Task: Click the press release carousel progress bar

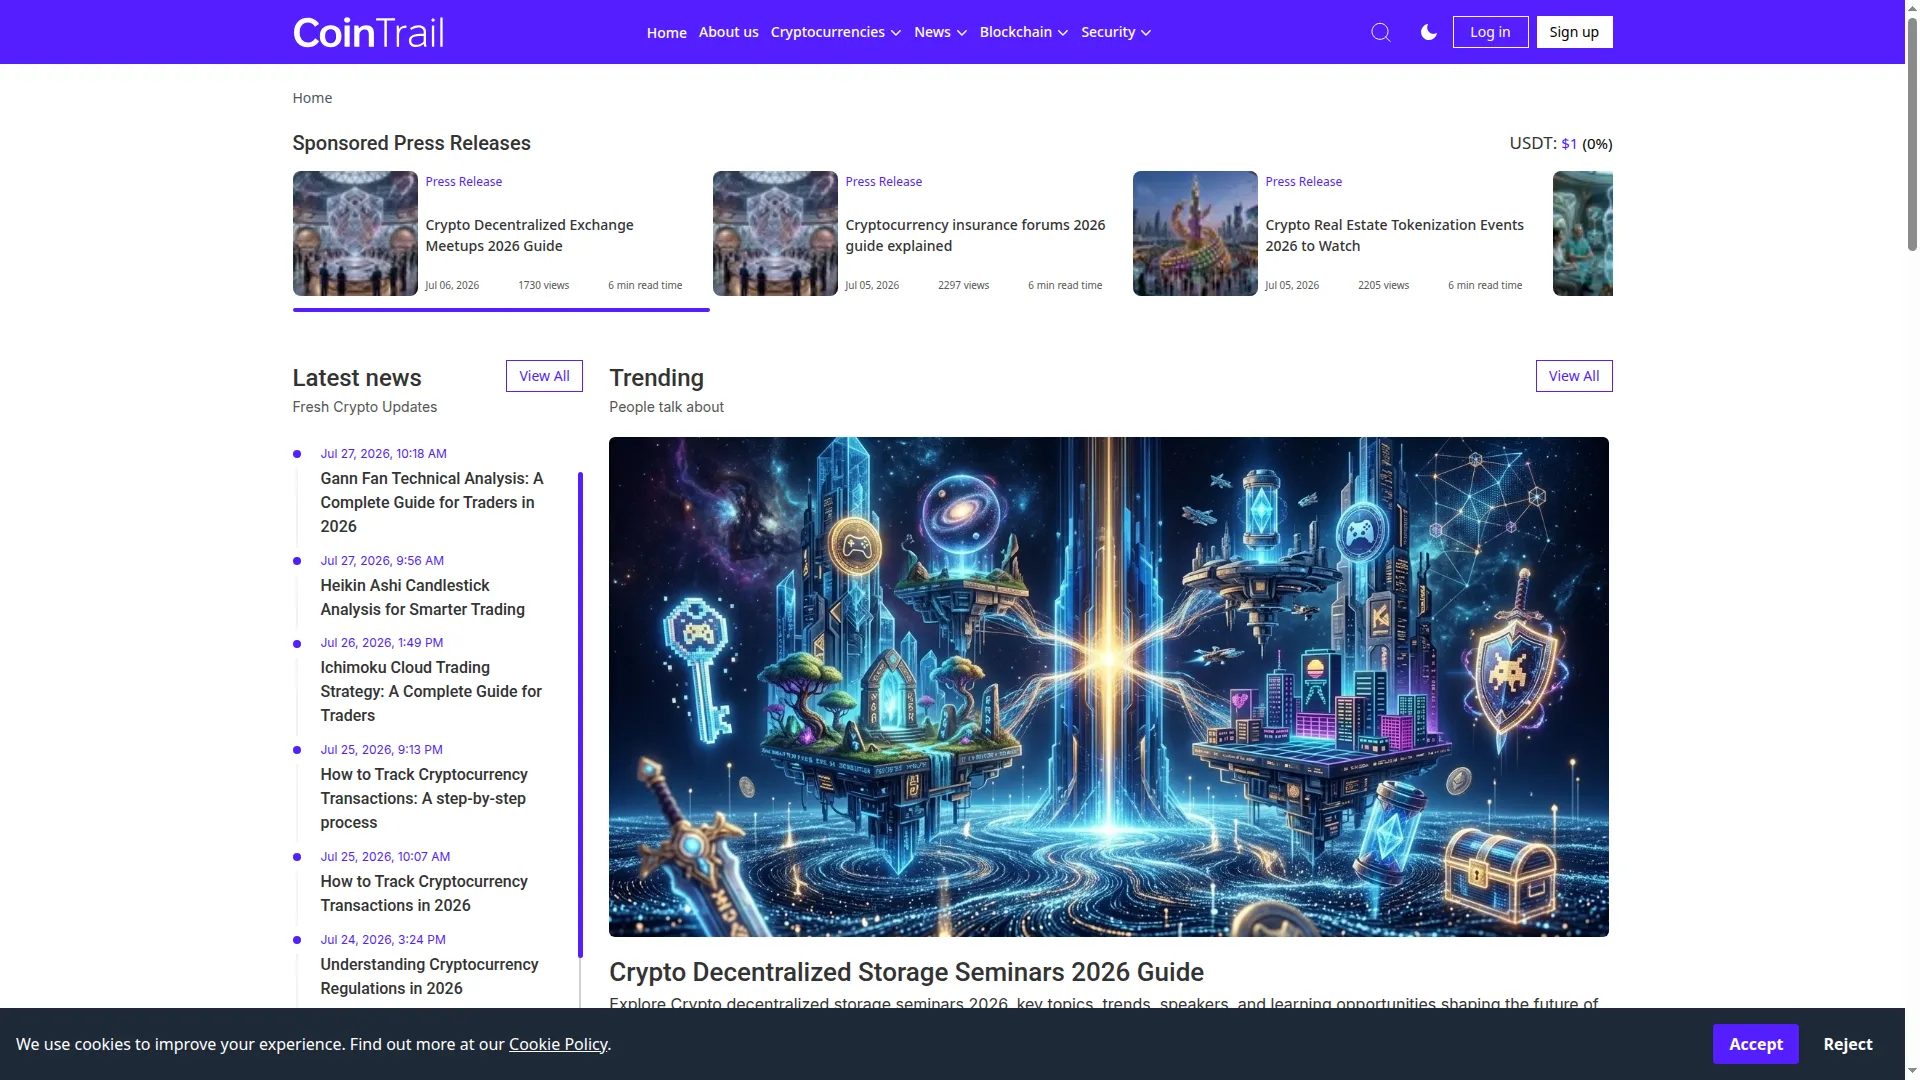Action: pos(501,310)
